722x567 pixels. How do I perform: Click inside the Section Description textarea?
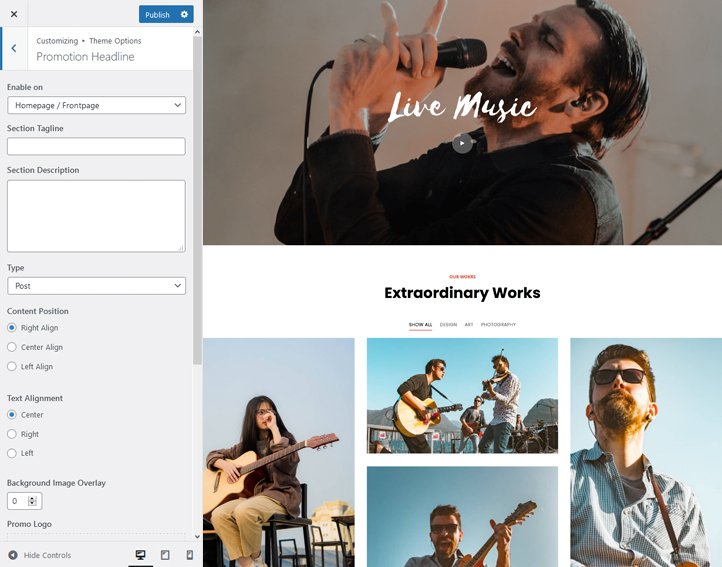(96, 216)
